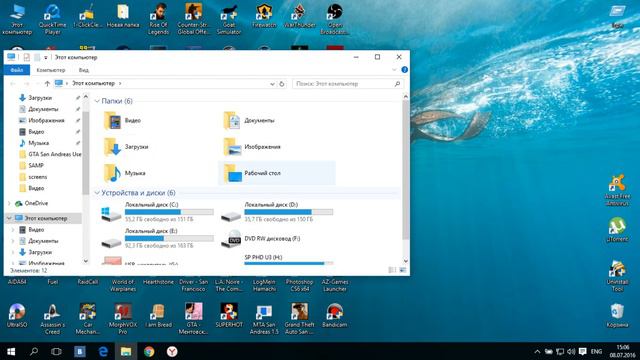Expand Документы under Этот компьютер
The image size is (640, 360).
coord(13,241)
